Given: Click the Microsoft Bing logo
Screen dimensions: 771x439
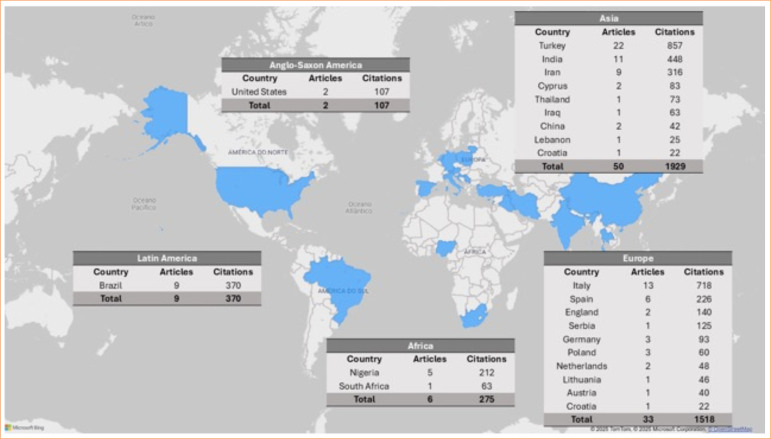Looking at the screenshot, I should pos(25,428).
